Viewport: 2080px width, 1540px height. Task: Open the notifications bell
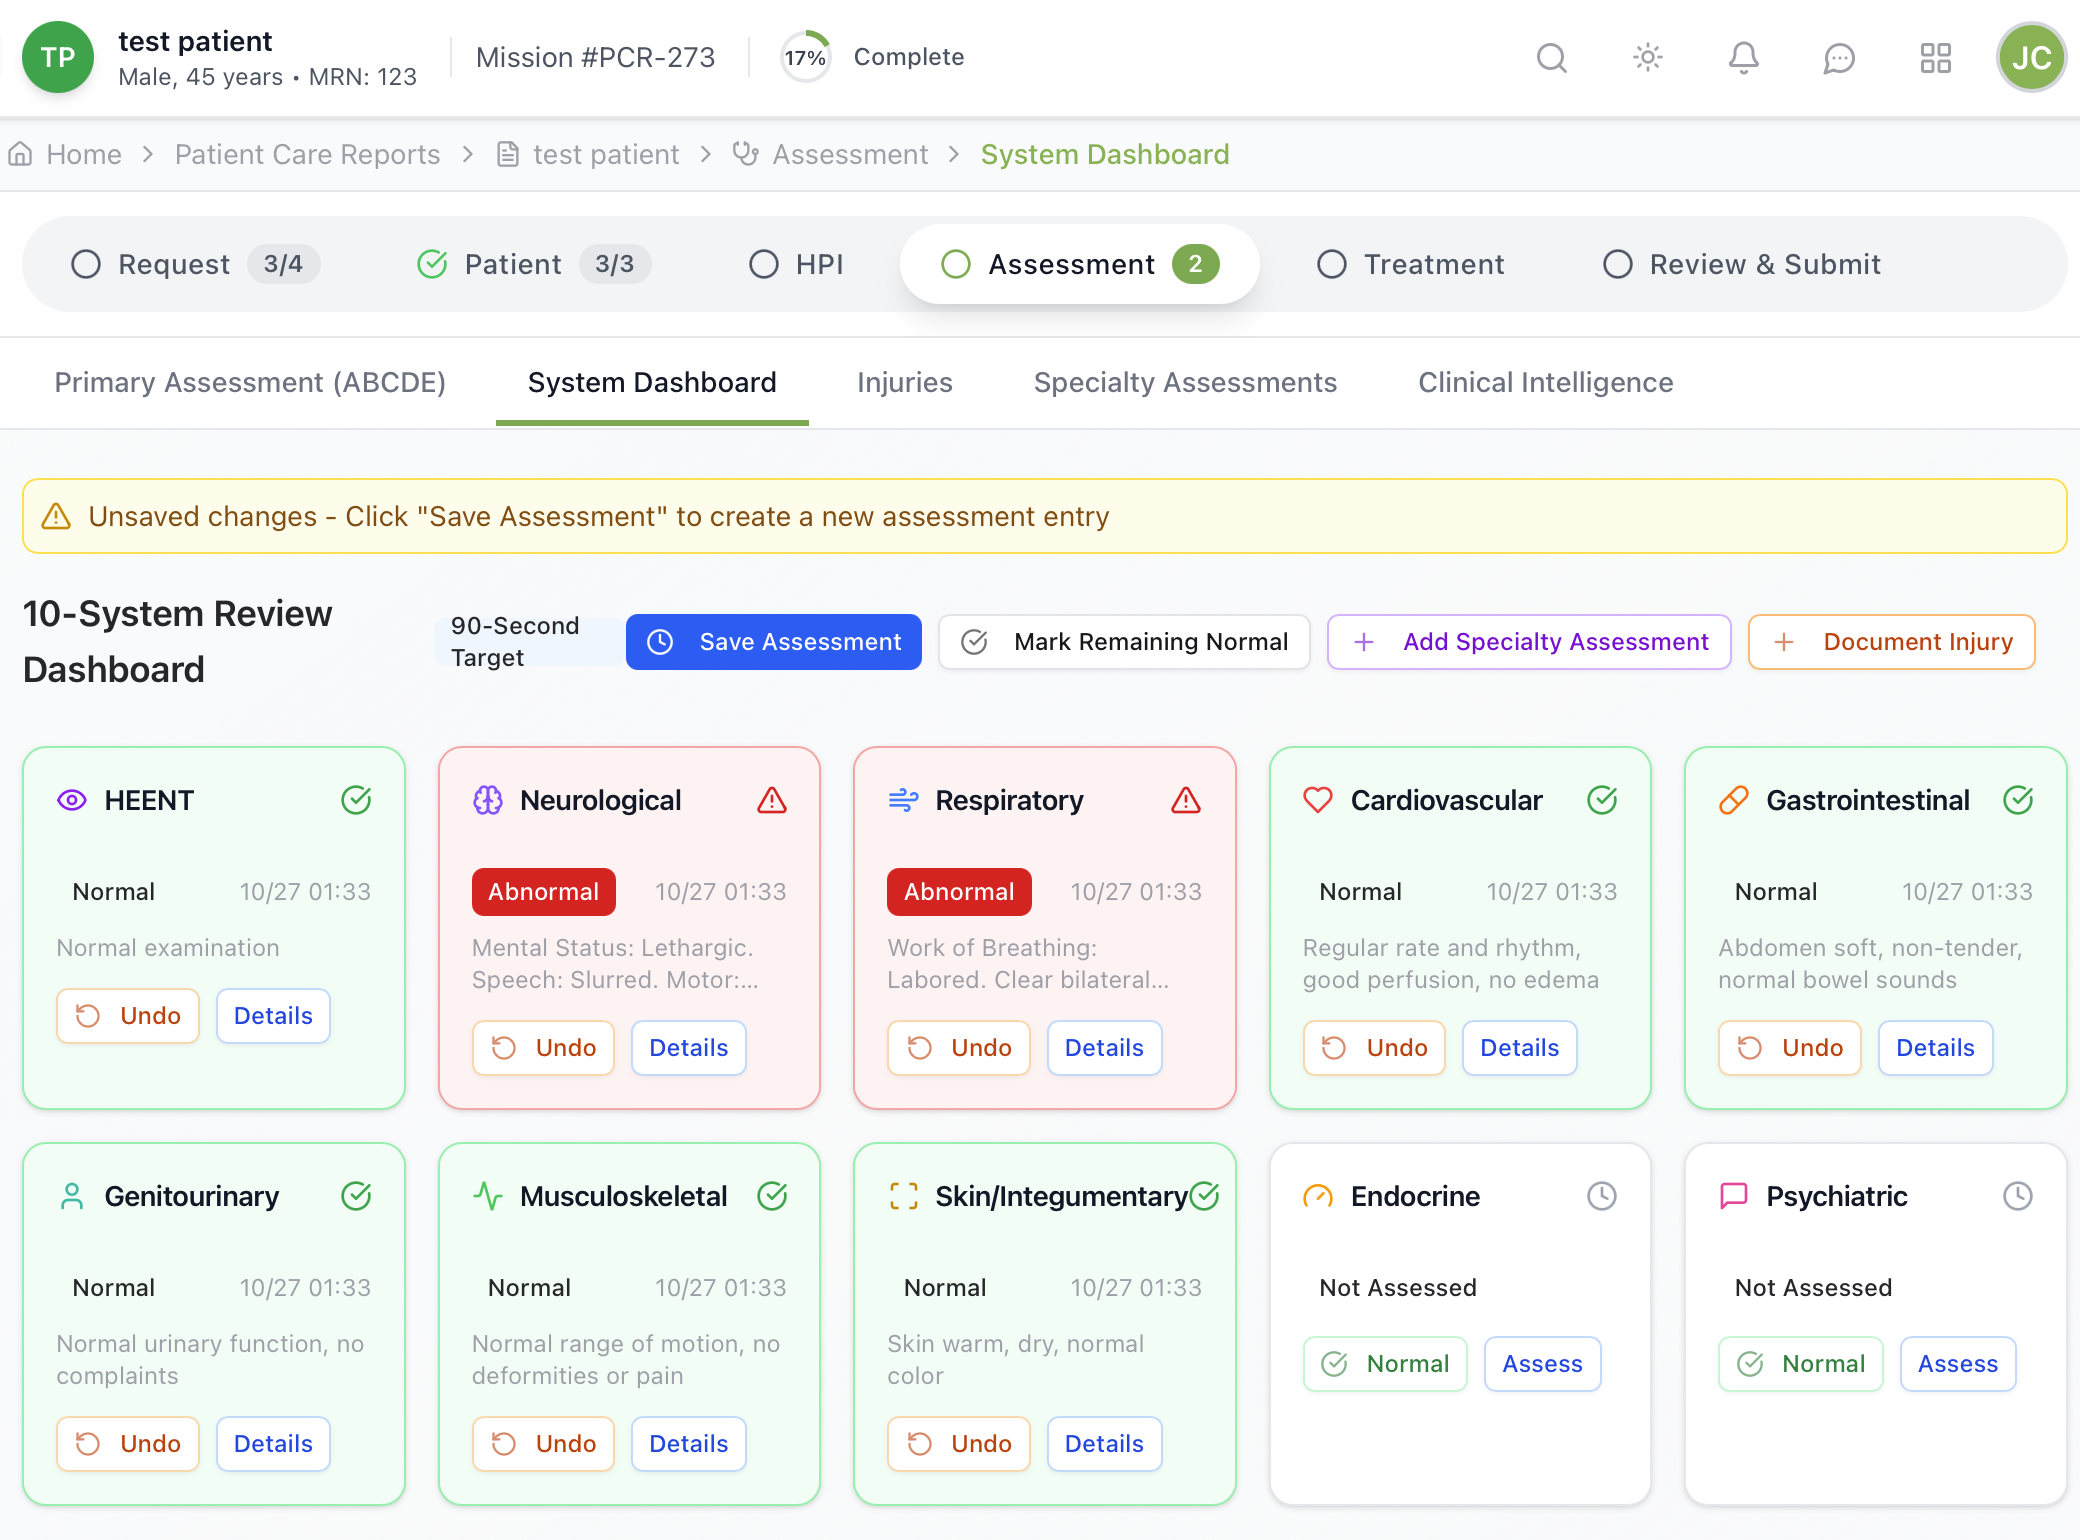tap(1743, 58)
